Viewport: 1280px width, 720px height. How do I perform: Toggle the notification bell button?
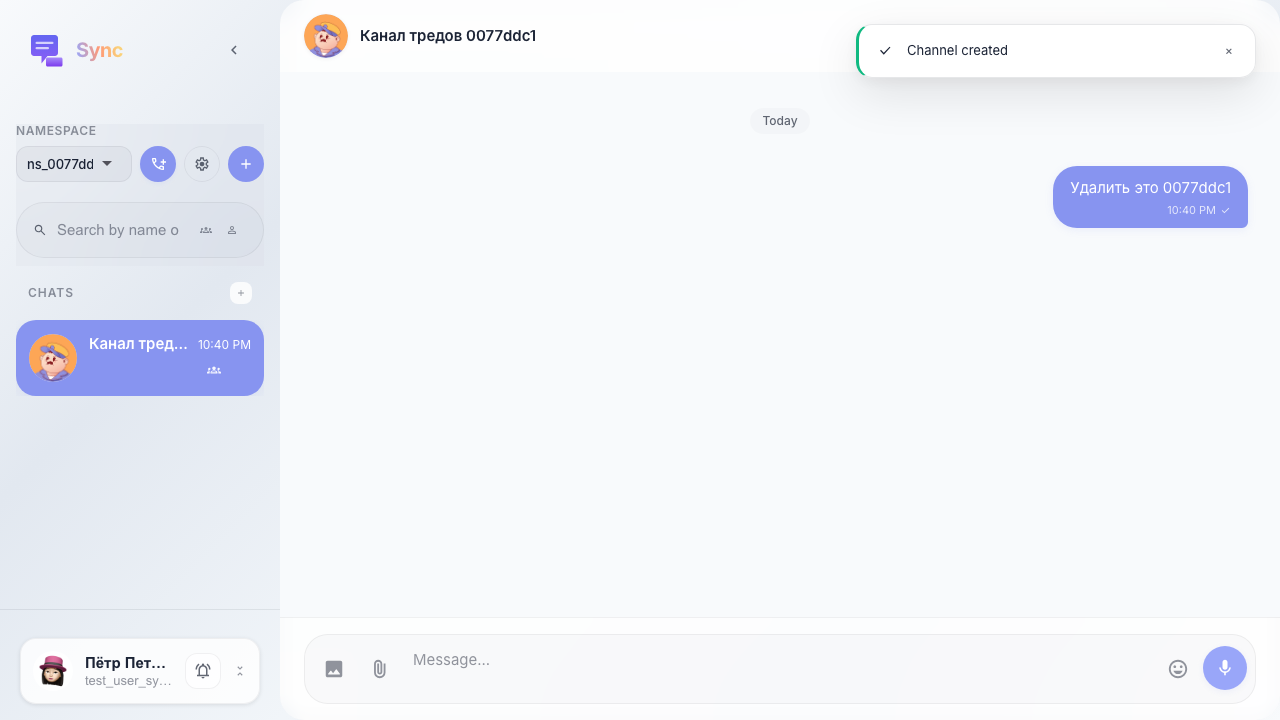(203, 671)
